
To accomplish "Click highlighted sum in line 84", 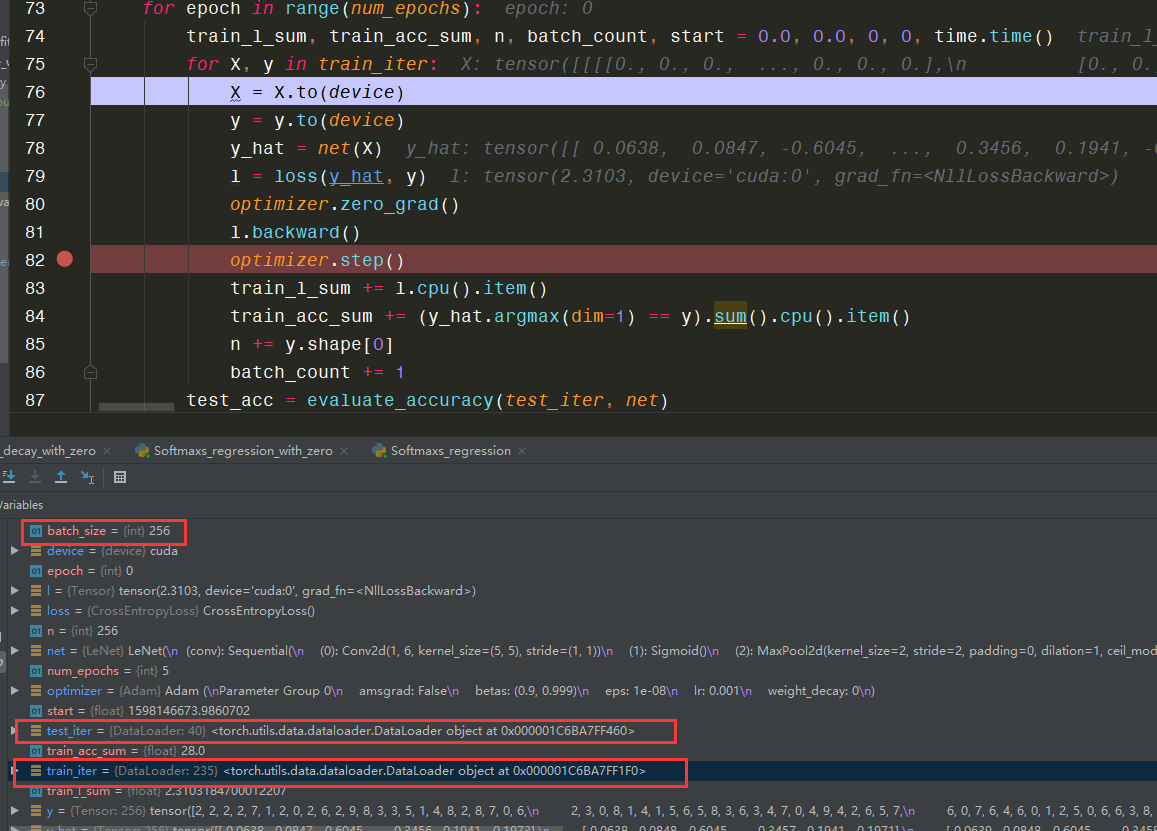I will pos(730,317).
